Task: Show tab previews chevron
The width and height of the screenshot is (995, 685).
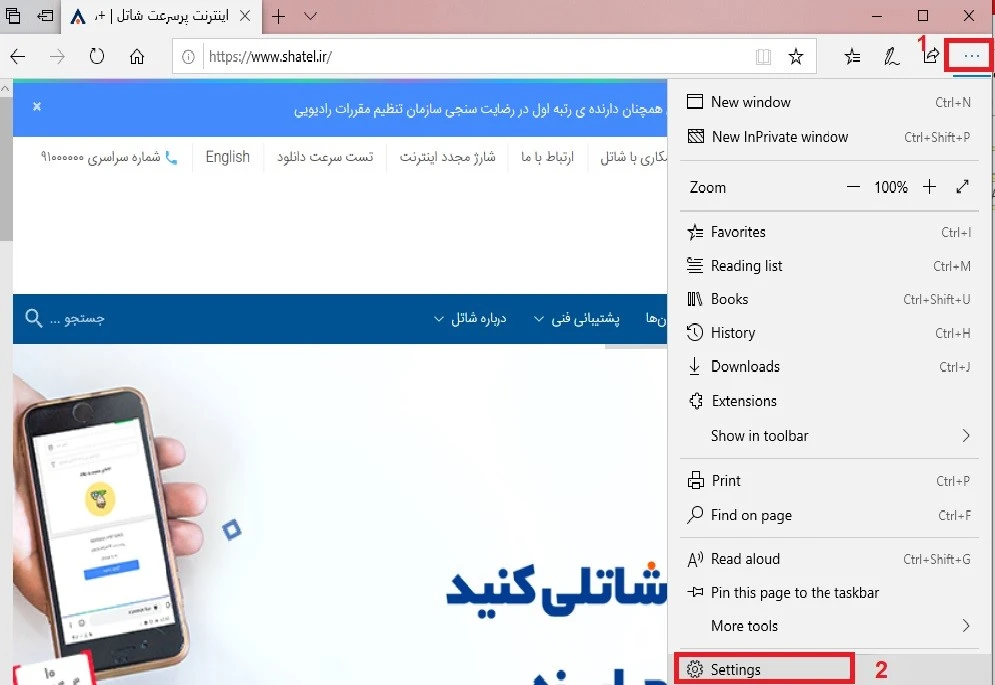Action: click(x=310, y=16)
